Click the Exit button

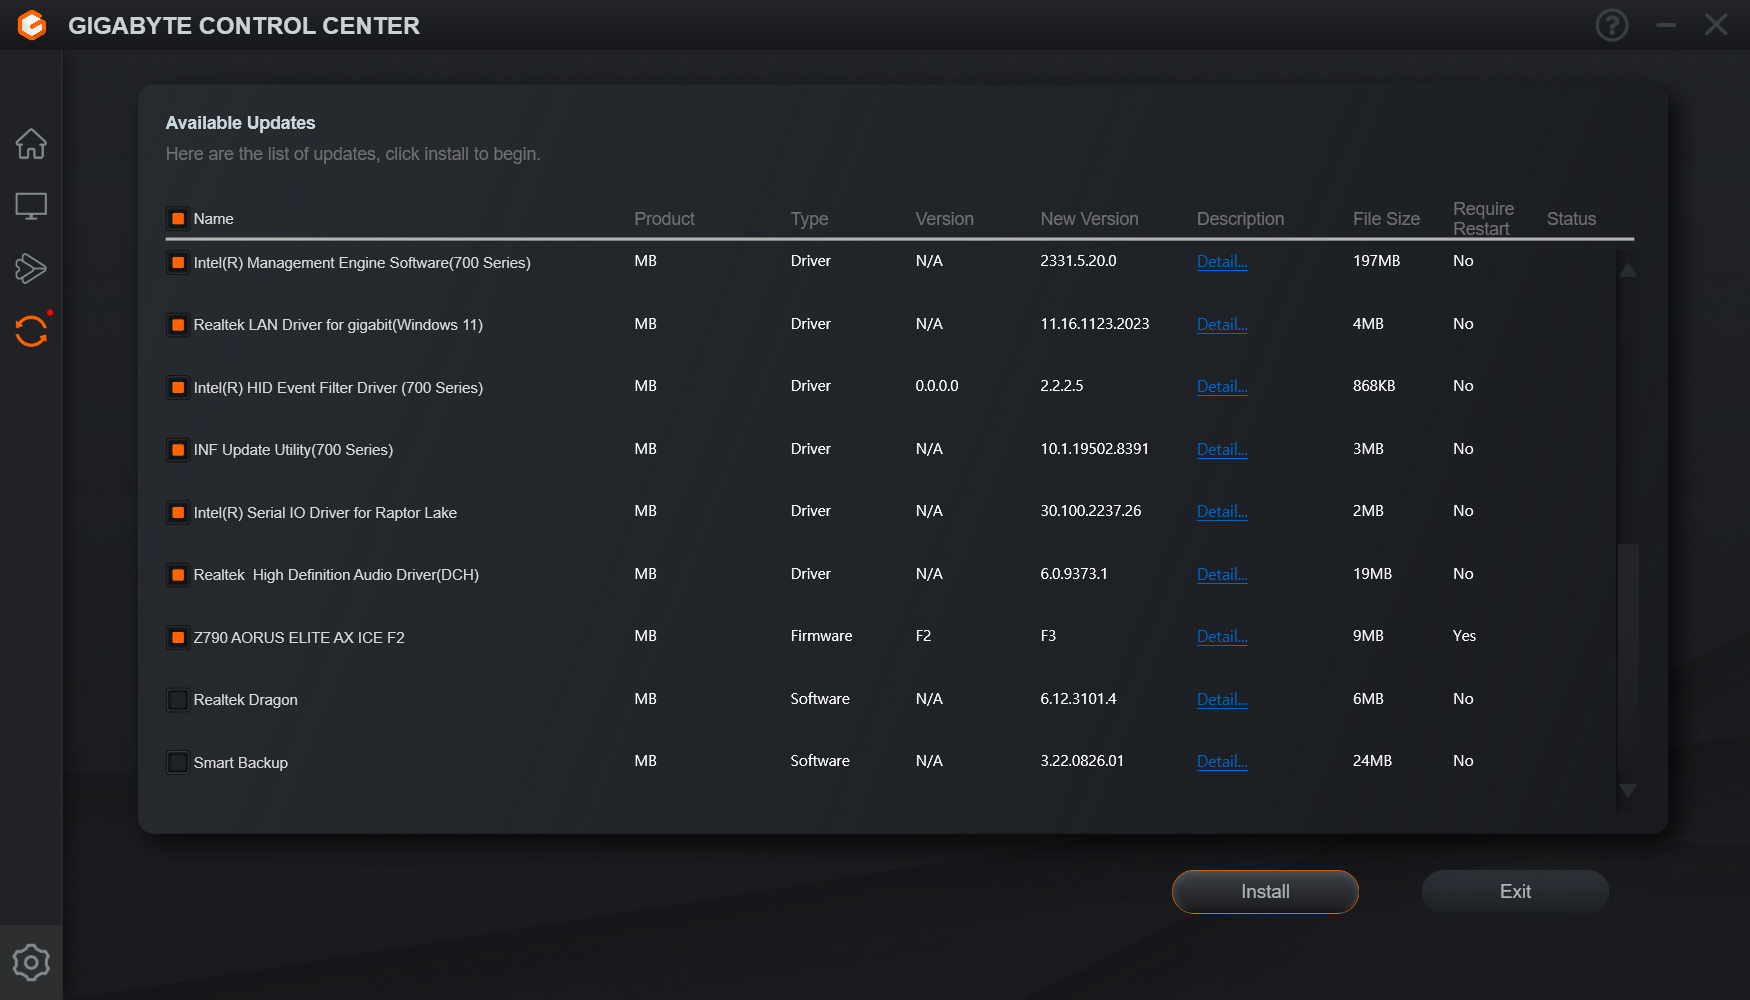pyautogui.click(x=1515, y=892)
